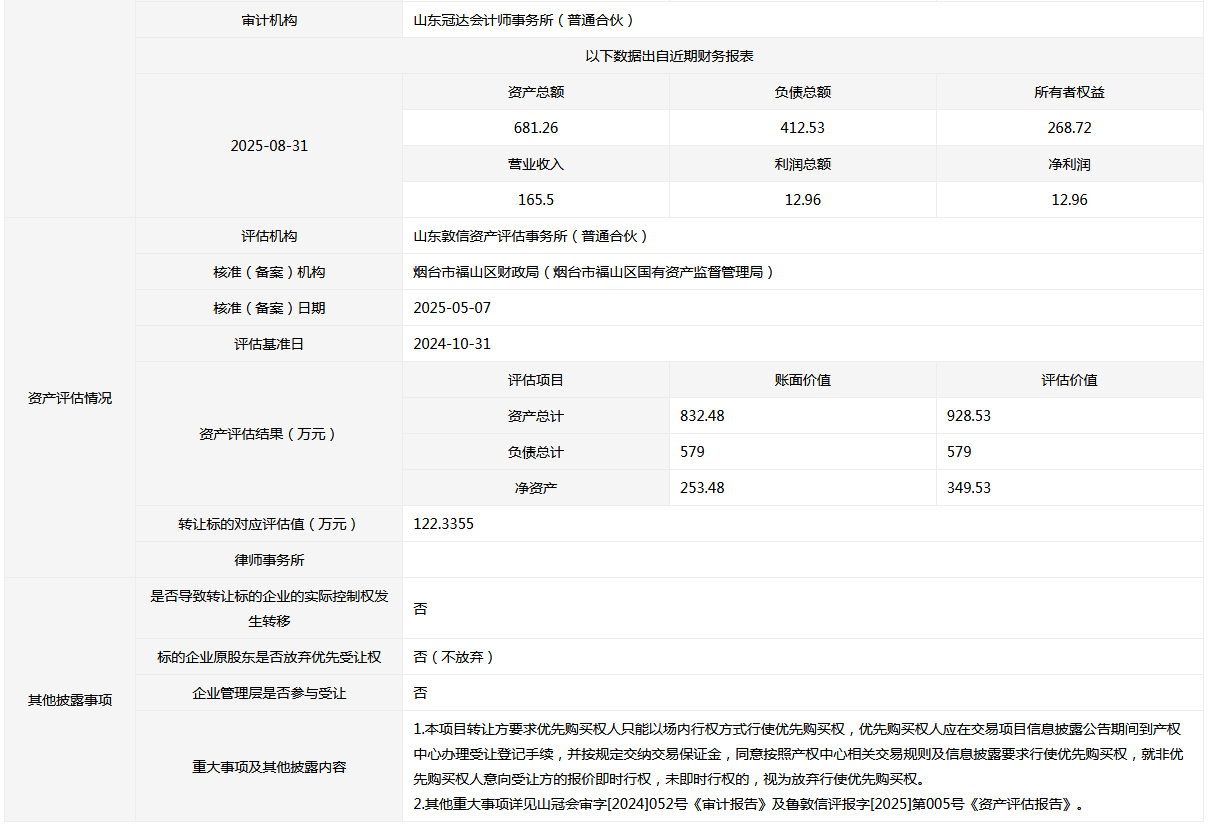Select the owner's equity value 268.72

[1069, 128]
